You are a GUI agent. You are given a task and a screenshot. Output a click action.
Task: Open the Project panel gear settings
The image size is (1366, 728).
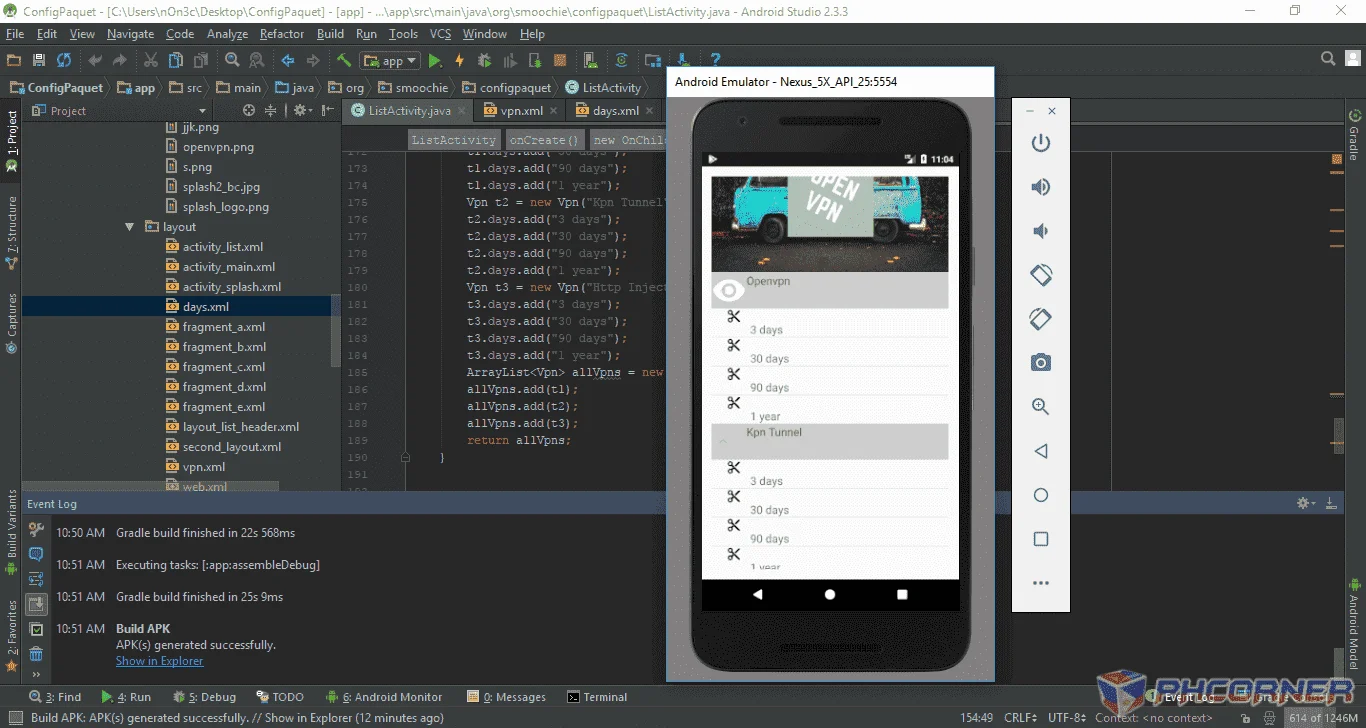coord(302,111)
